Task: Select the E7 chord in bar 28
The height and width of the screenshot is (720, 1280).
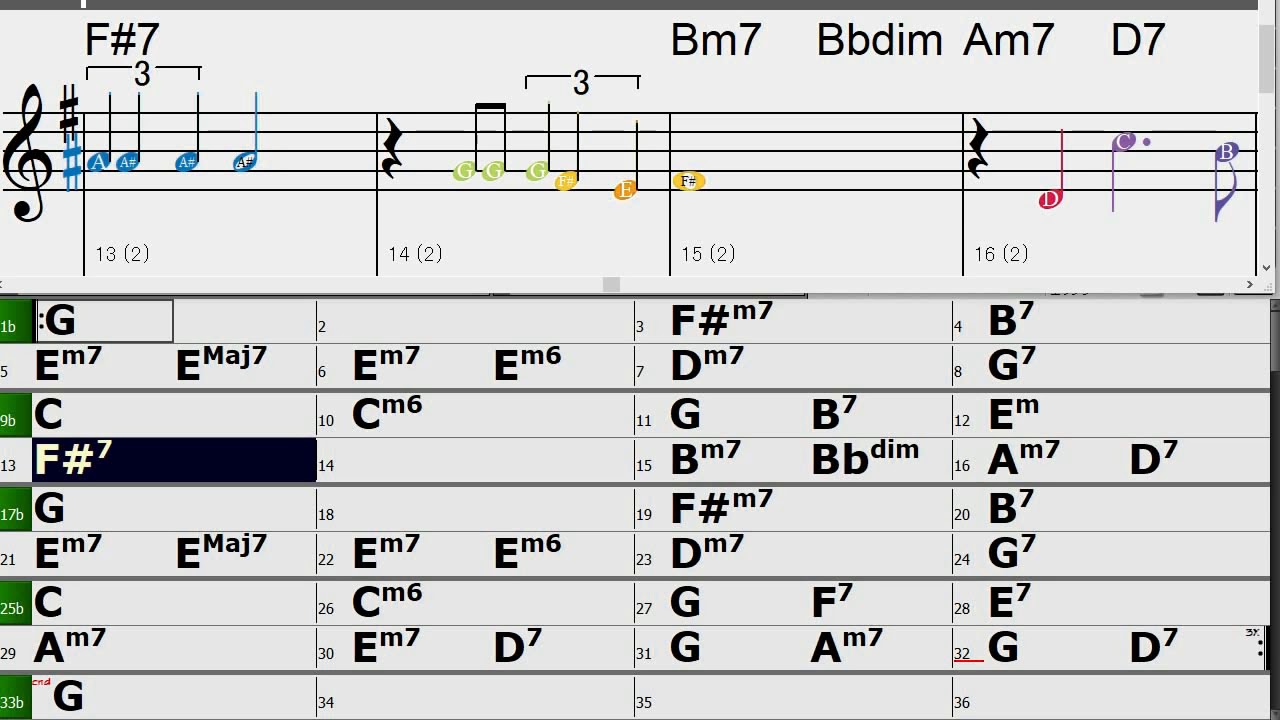Action: pos(1009,602)
